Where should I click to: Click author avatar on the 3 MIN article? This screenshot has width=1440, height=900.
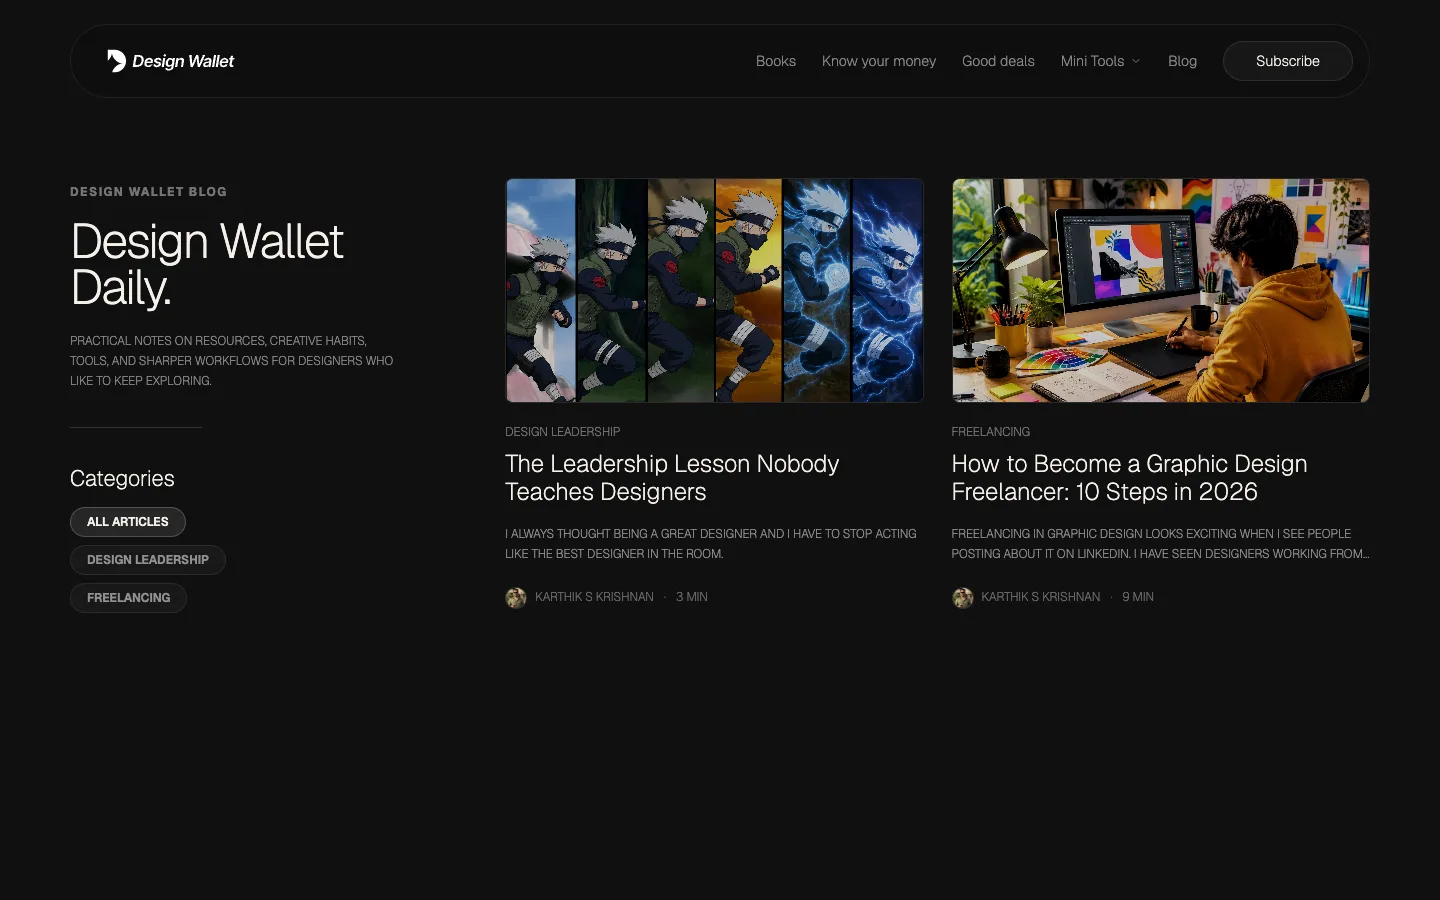(x=516, y=598)
